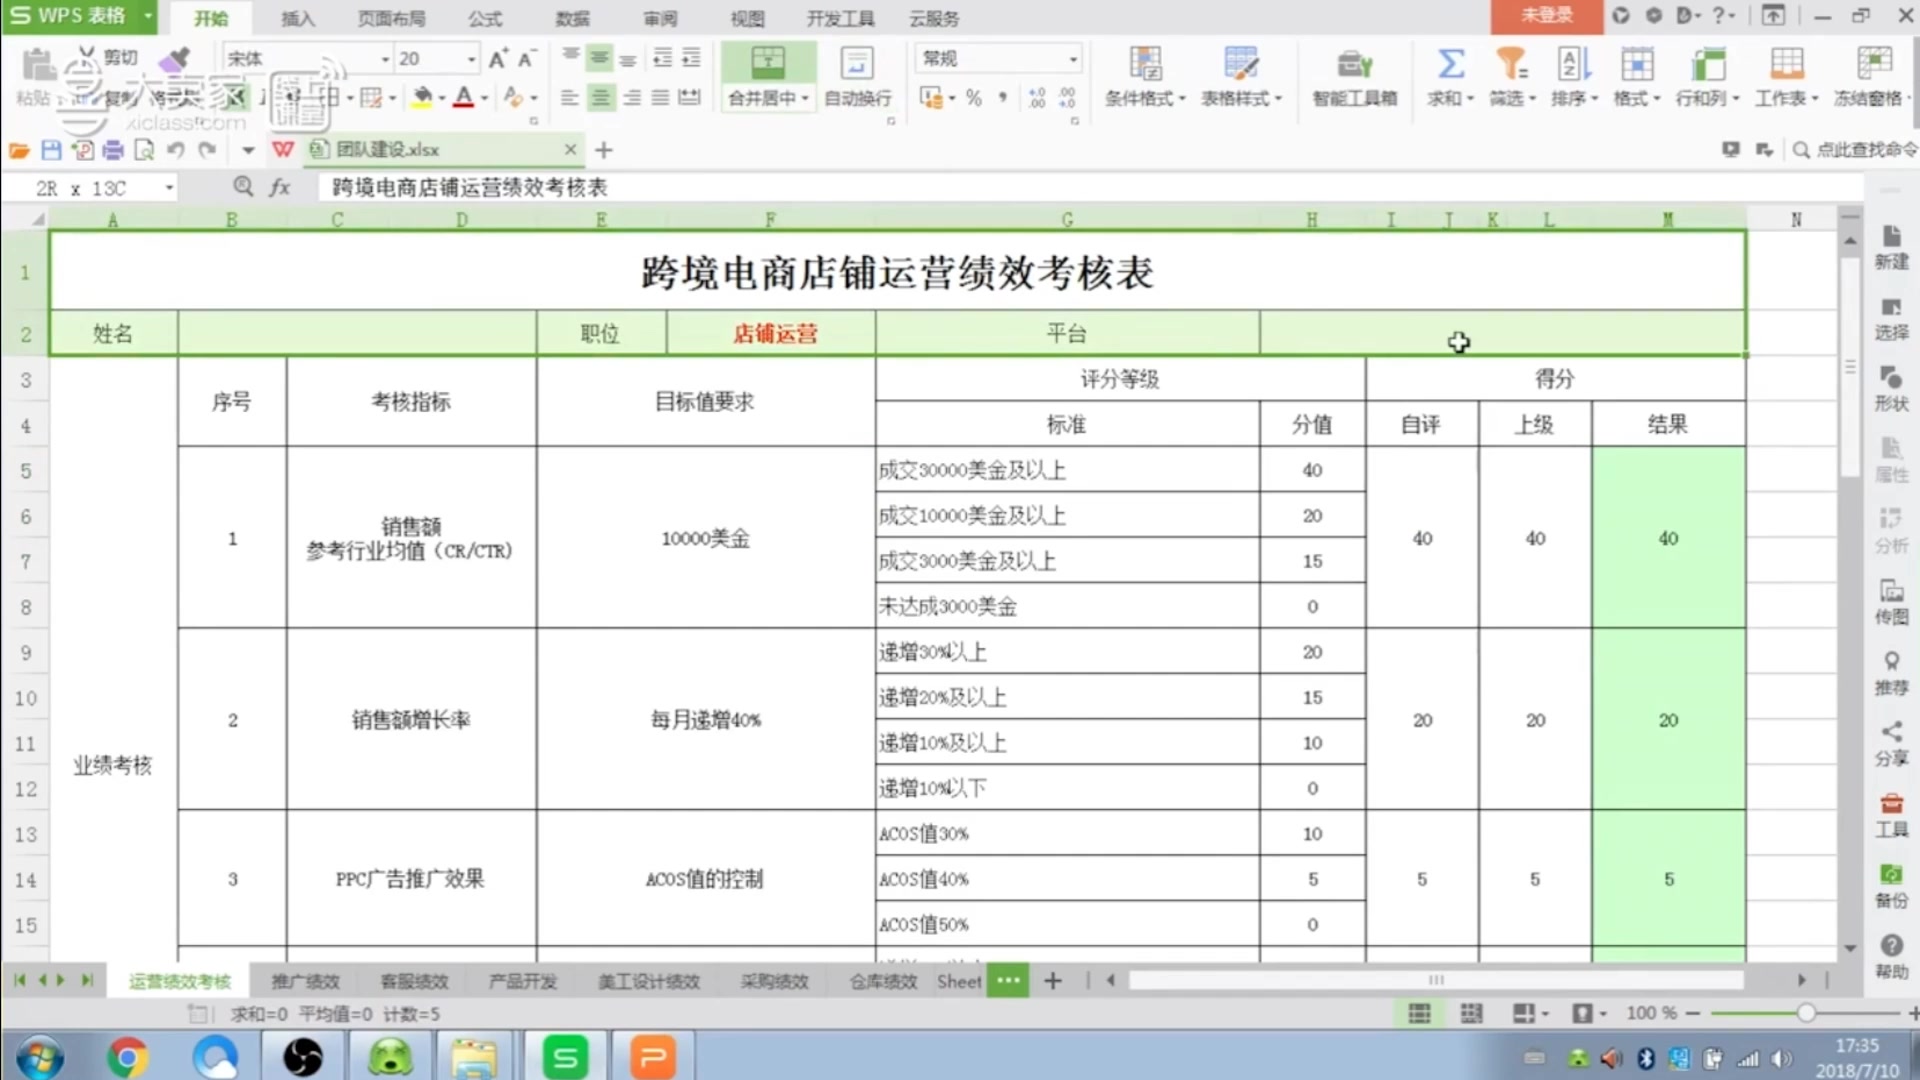1920x1080 pixels.
Task: Apply the fill color bucket icon
Action: [x=422, y=97]
